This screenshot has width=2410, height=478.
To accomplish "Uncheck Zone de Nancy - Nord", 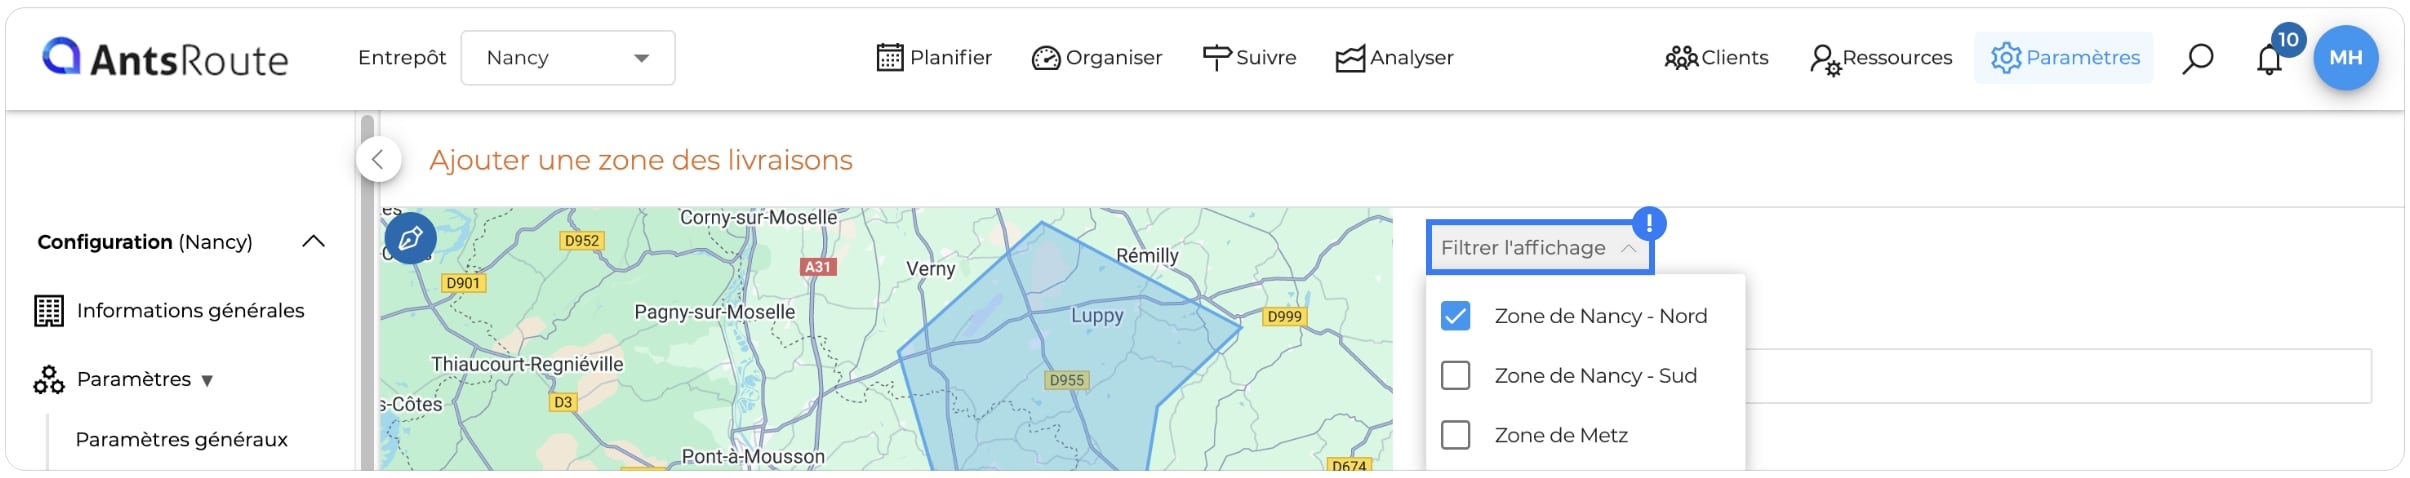I will pos(1455,316).
